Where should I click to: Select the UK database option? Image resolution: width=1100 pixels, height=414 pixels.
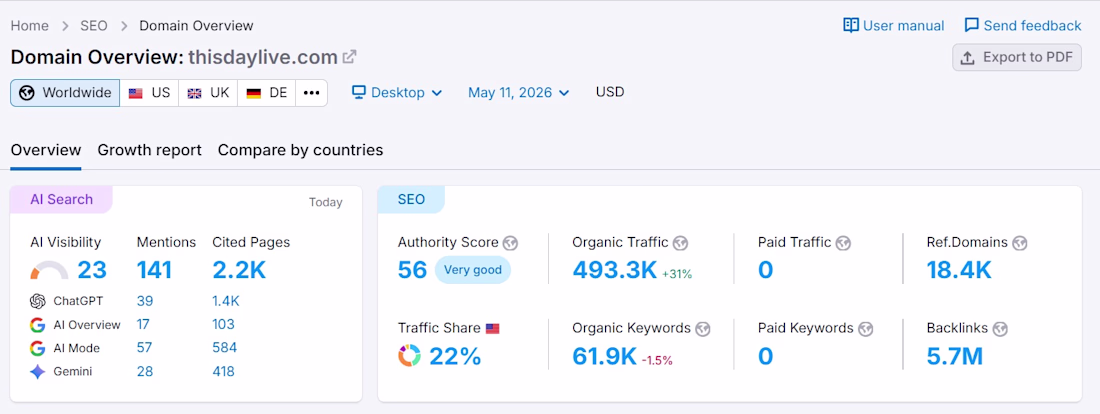208,93
